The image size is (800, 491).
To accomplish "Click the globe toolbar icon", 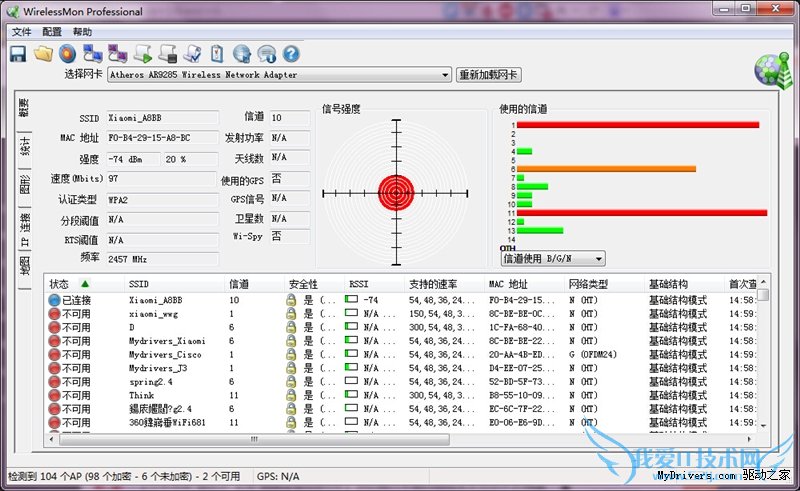I will click(x=242, y=54).
